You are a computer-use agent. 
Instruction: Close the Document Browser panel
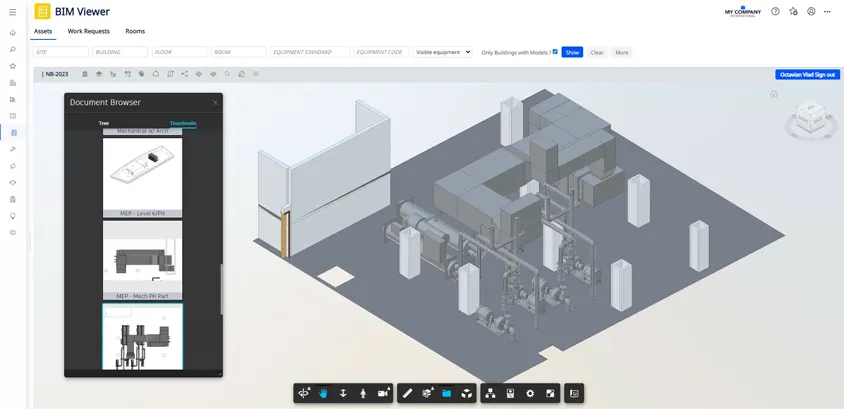point(215,102)
